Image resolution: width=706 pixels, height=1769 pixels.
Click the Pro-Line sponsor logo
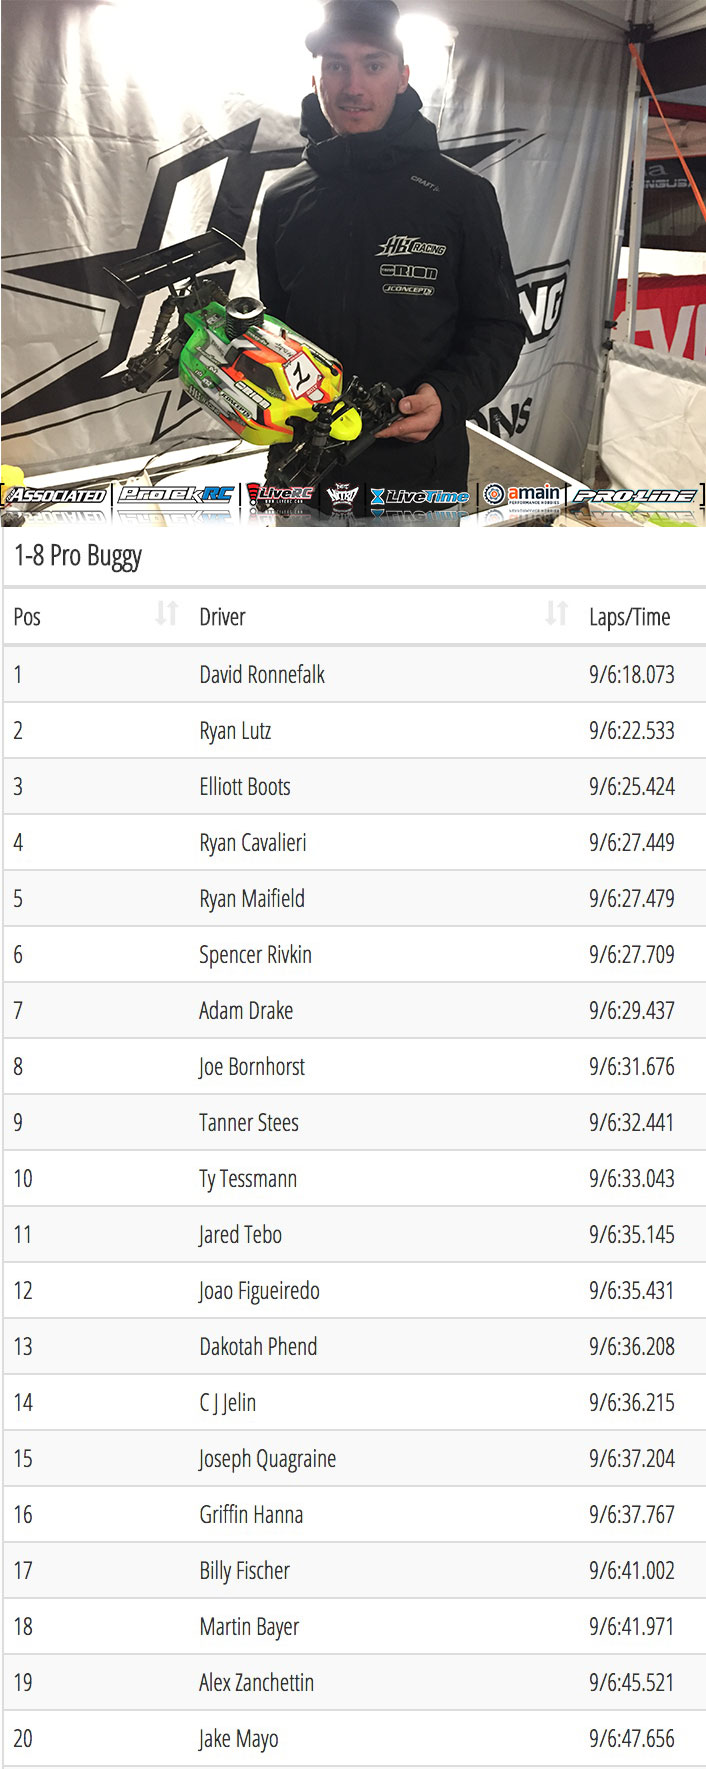tap(635, 495)
